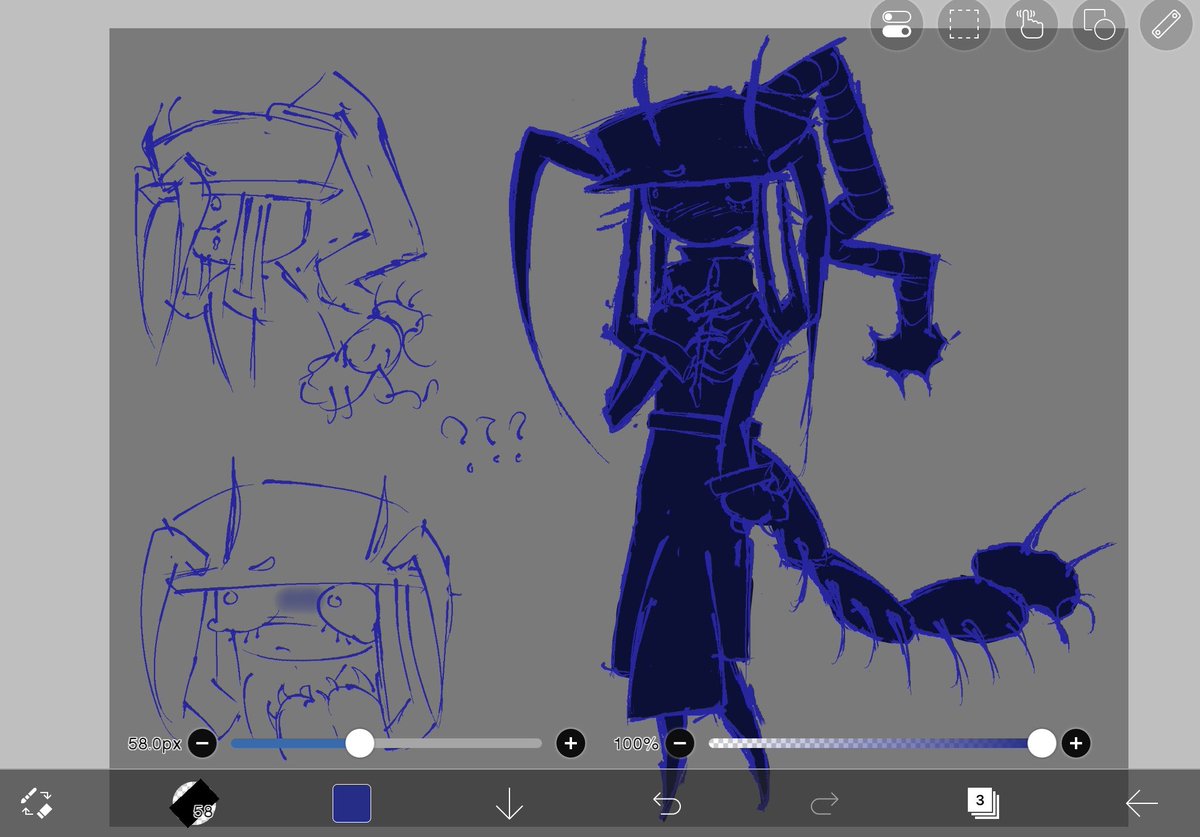Open the brush settings icon labeled 58
Image resolution: width=1200 pixels, height=837 pixels.
coord(194,803)
